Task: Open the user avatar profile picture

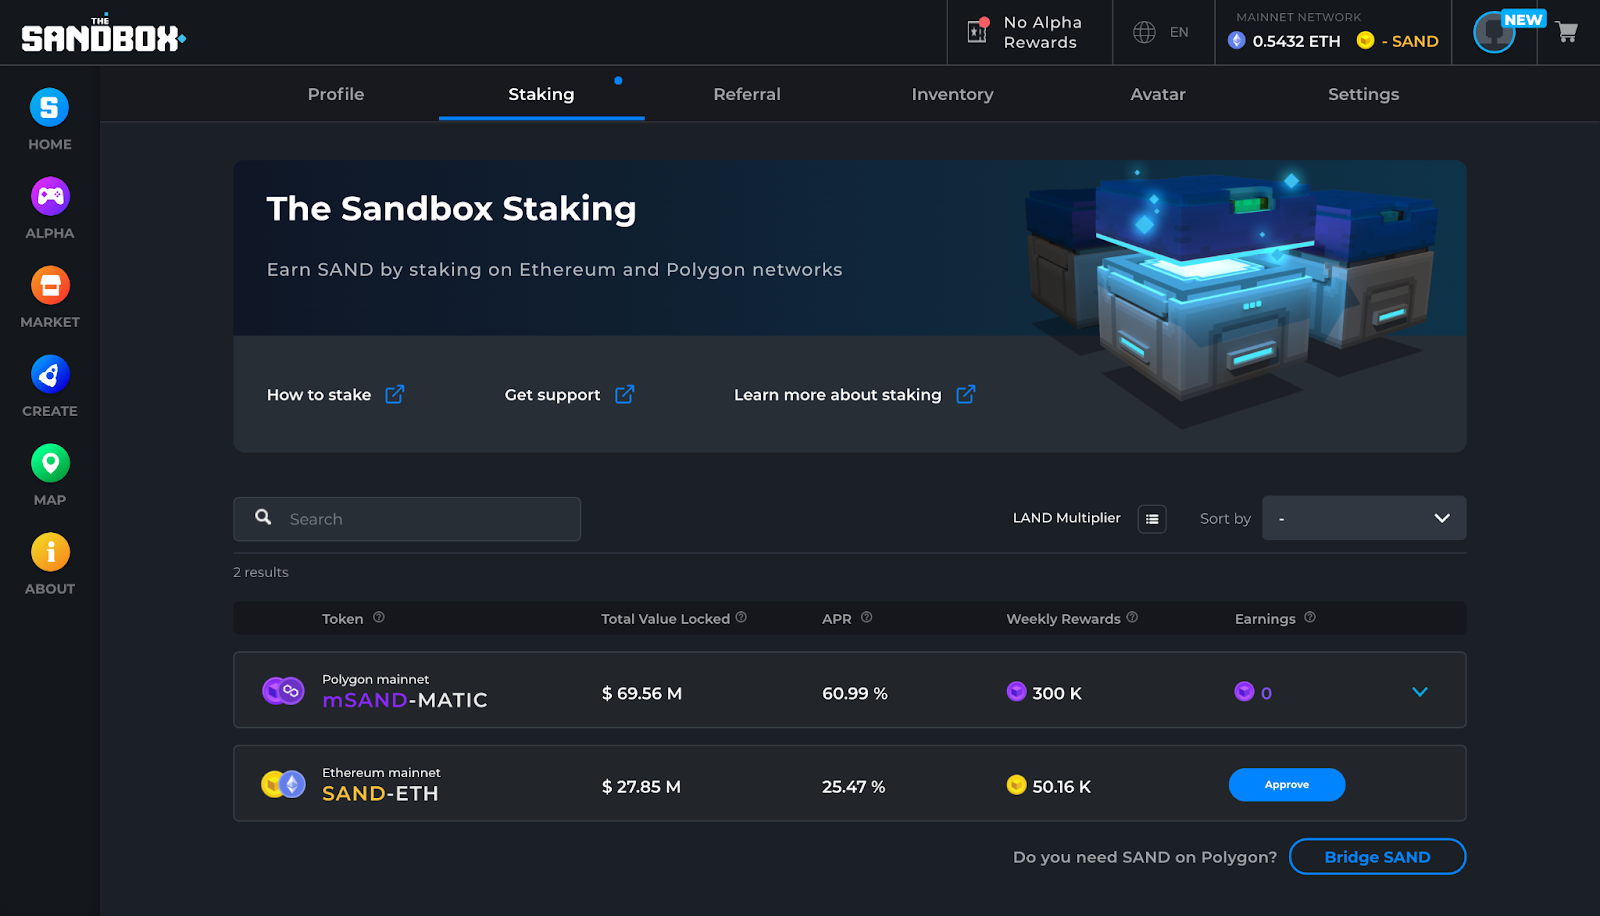Action: coord(1494,33)
